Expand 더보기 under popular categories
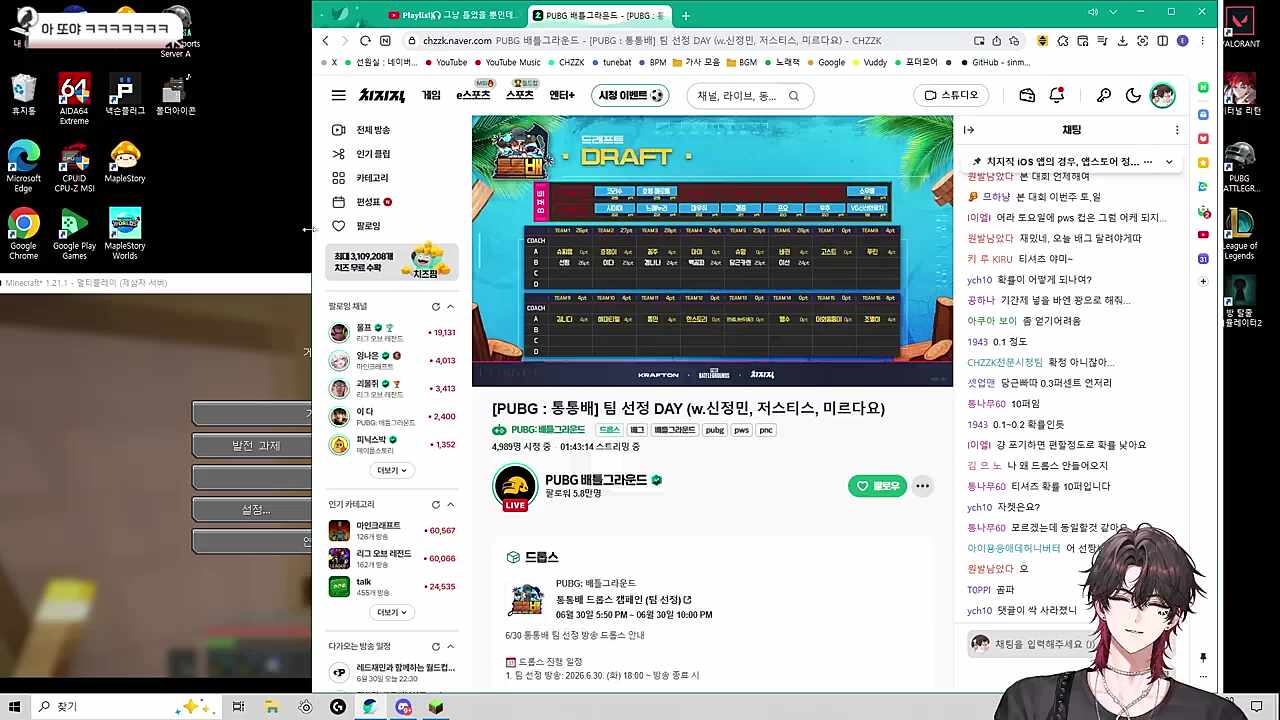 click(x=392, y=612)
